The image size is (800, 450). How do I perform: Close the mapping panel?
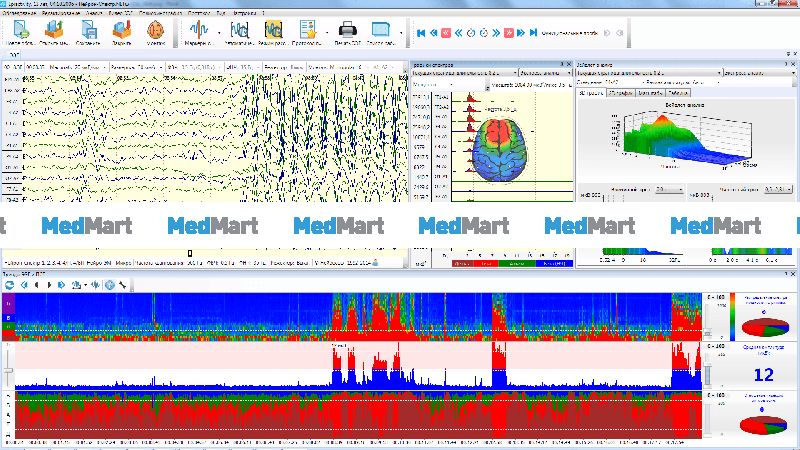[x=793, y=64]
